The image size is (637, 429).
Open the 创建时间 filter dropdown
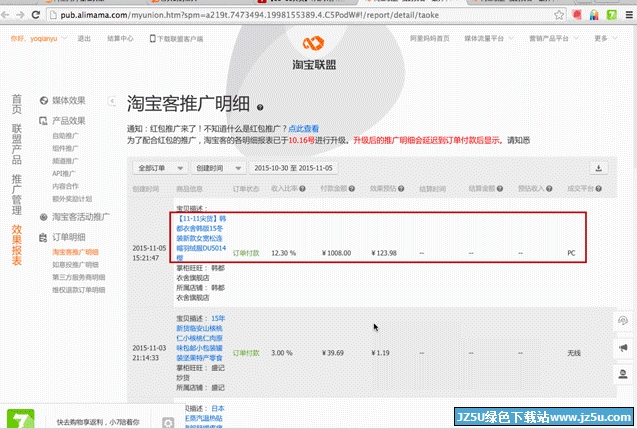pyautogui.click(x=219, y=168)
